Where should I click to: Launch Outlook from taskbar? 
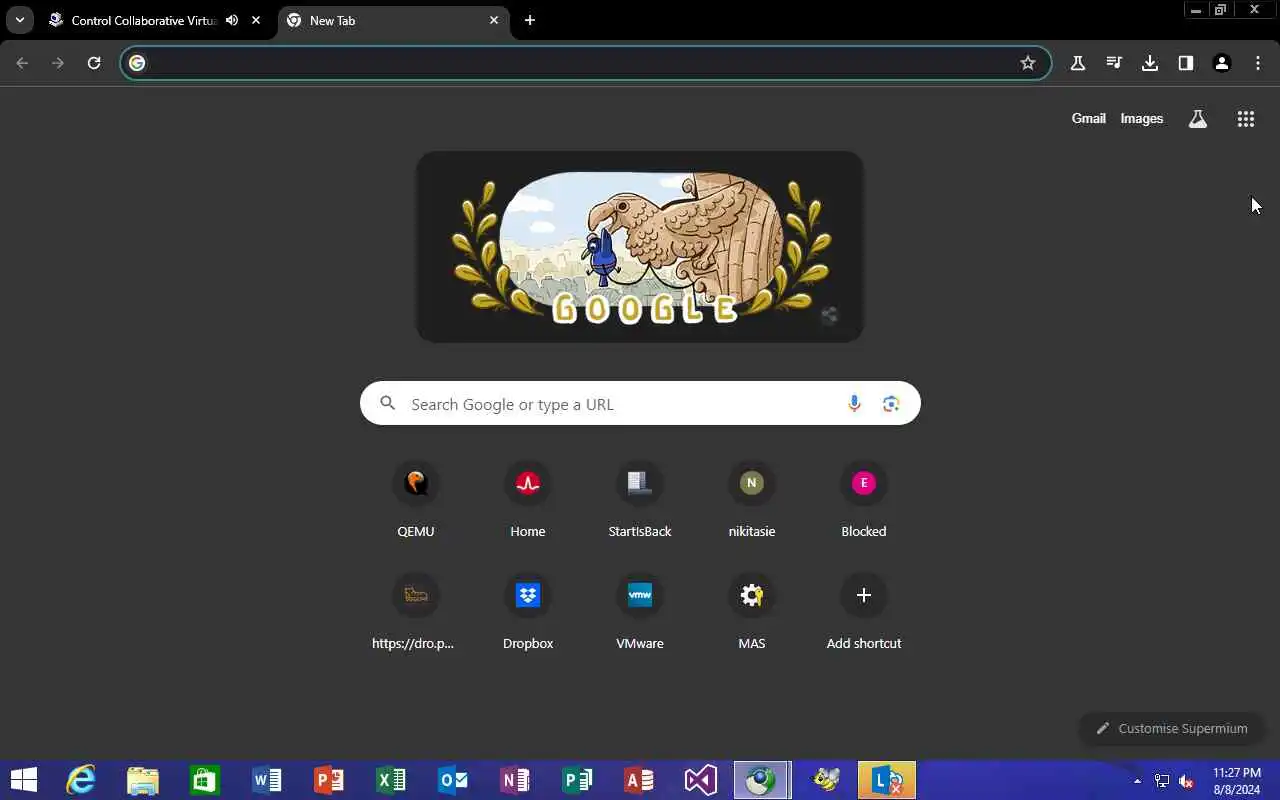pyautogui.click(x=453, y=780)
